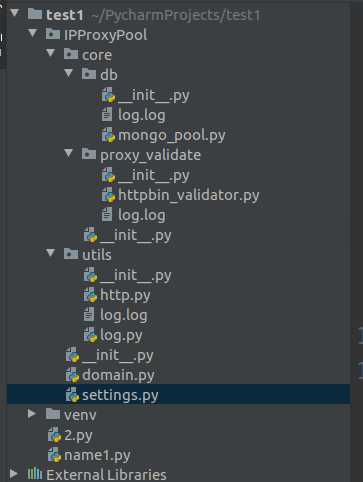This screenshot has width=363, height=482.
Task: Click text file icon of log.log in proxy_validate
Action: [107, 214]
